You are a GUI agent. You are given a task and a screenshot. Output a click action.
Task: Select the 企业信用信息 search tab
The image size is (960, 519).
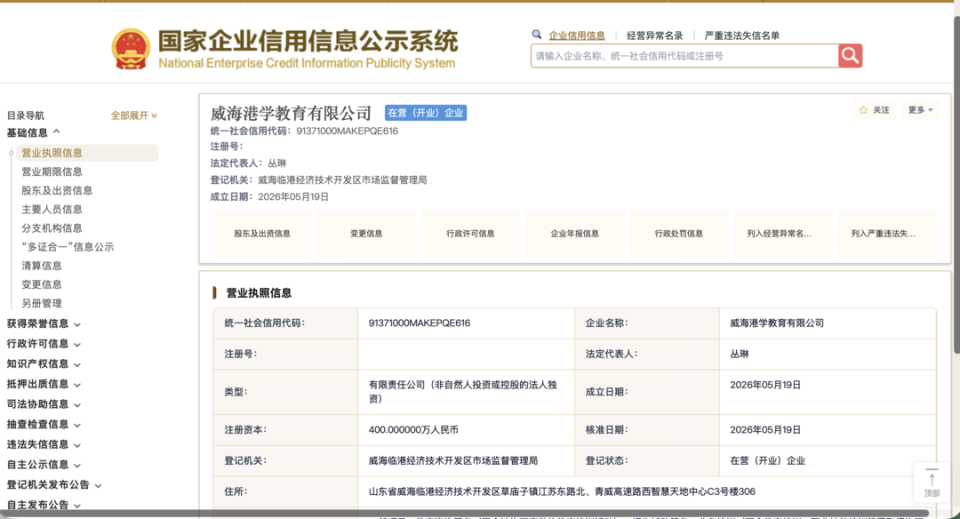coord(577,35)
